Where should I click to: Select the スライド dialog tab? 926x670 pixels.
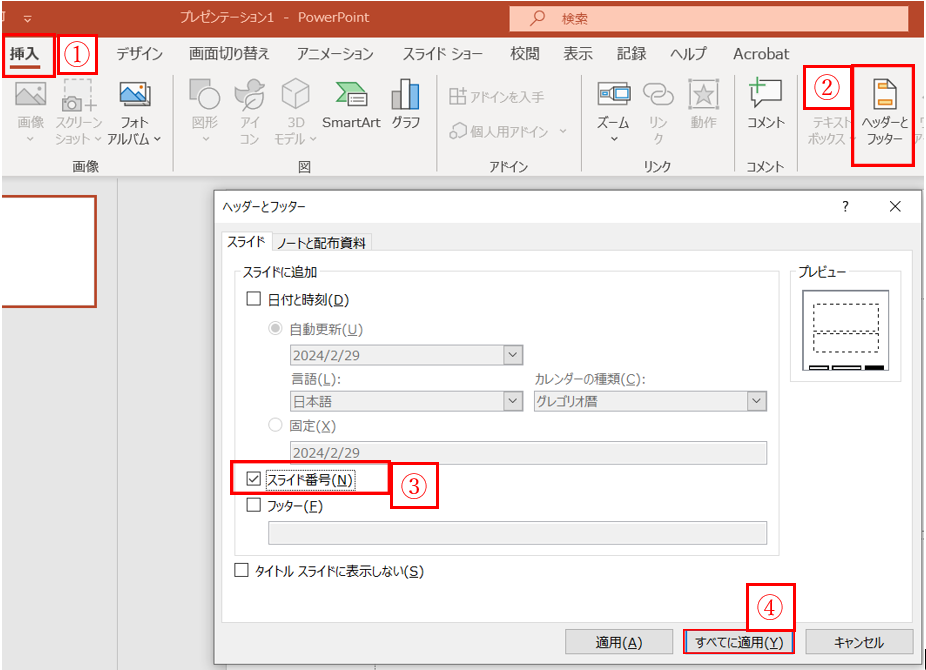246,241
